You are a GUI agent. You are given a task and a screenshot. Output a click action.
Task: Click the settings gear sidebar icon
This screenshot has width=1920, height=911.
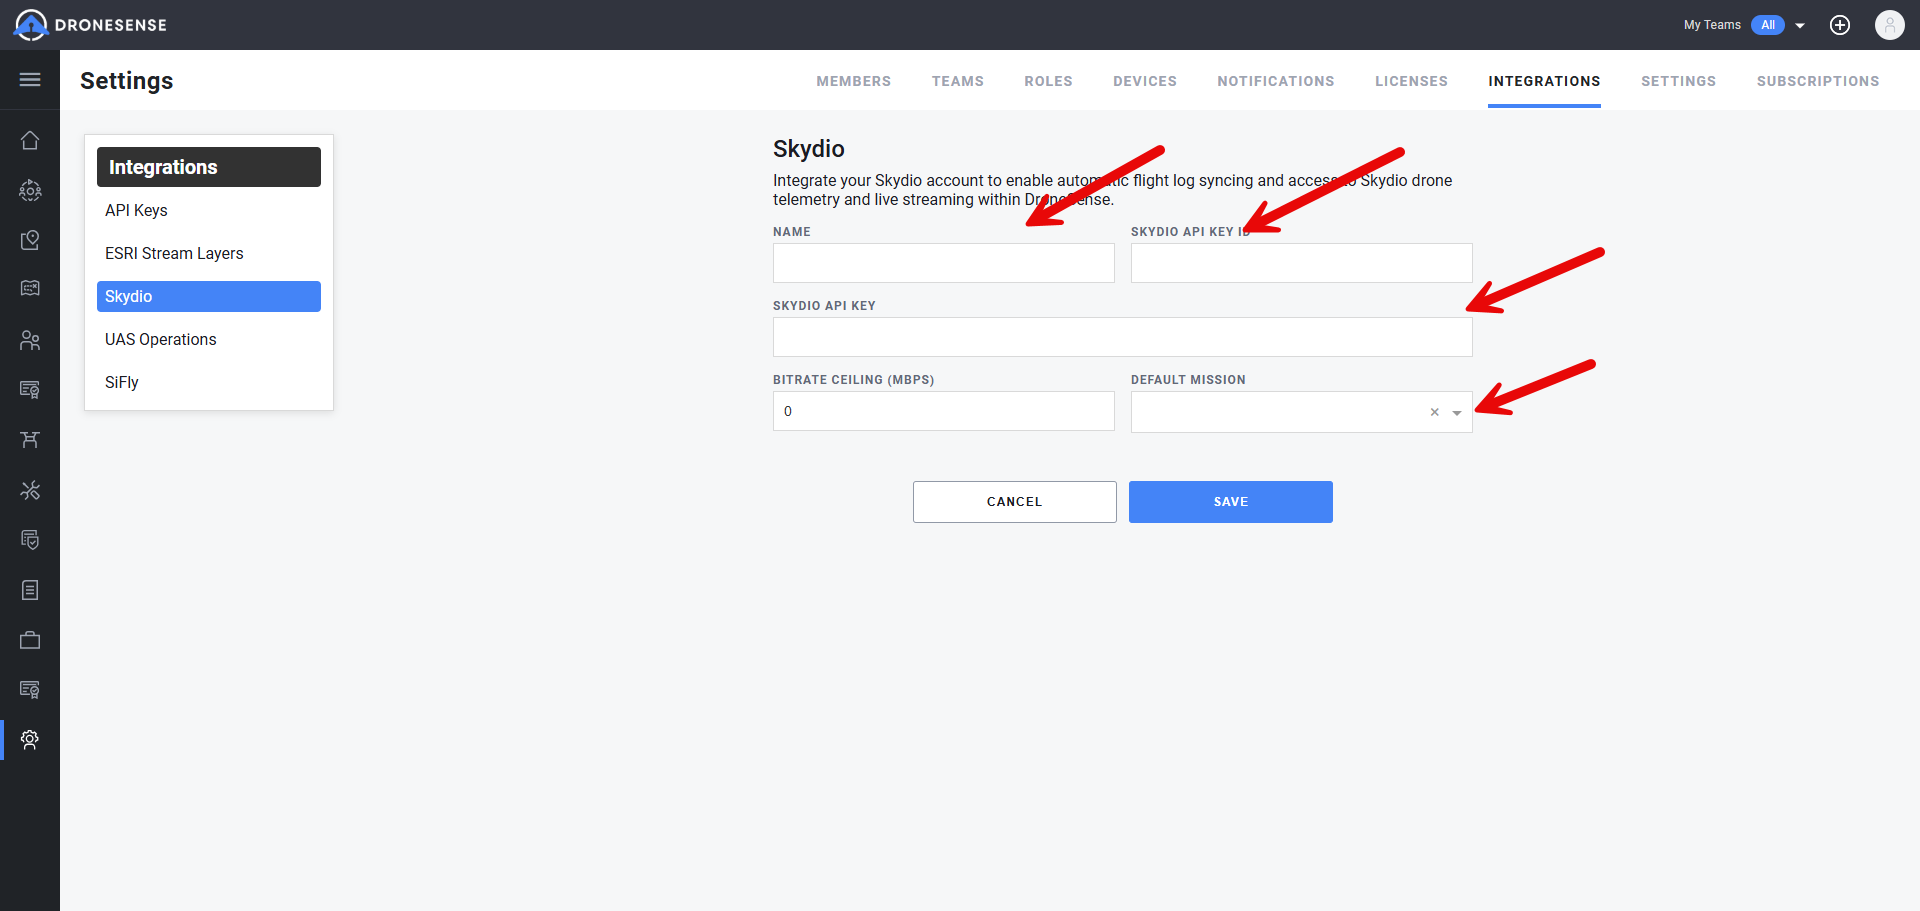(x=30, y=740)
